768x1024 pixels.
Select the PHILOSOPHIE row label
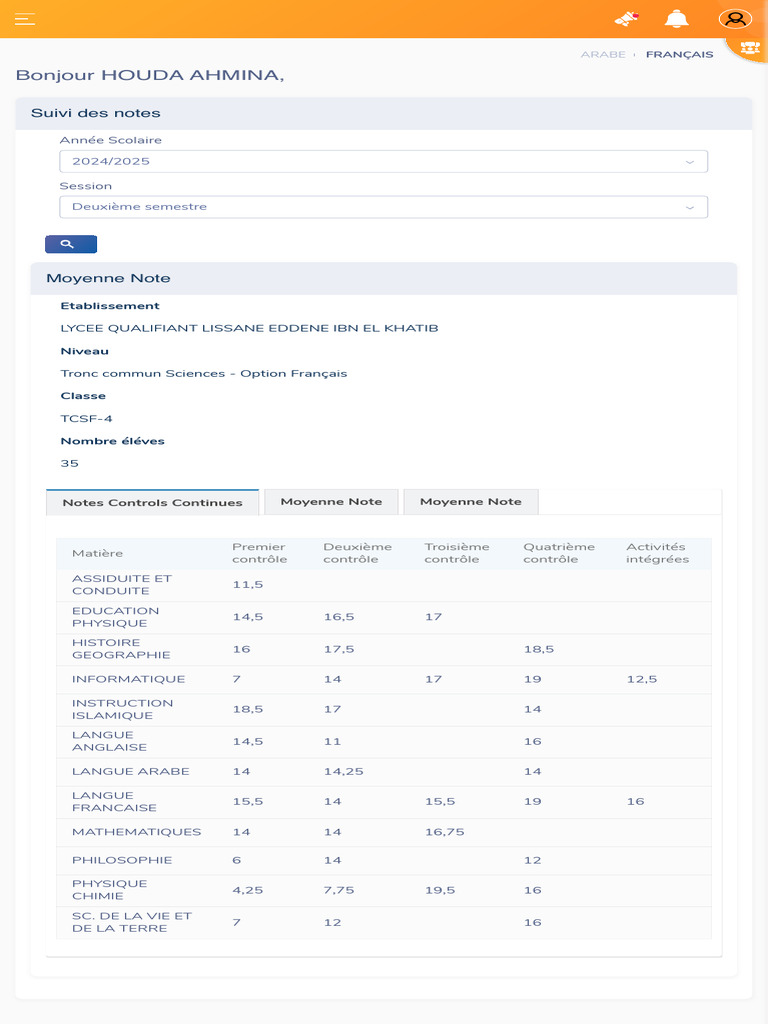point(122,860)
